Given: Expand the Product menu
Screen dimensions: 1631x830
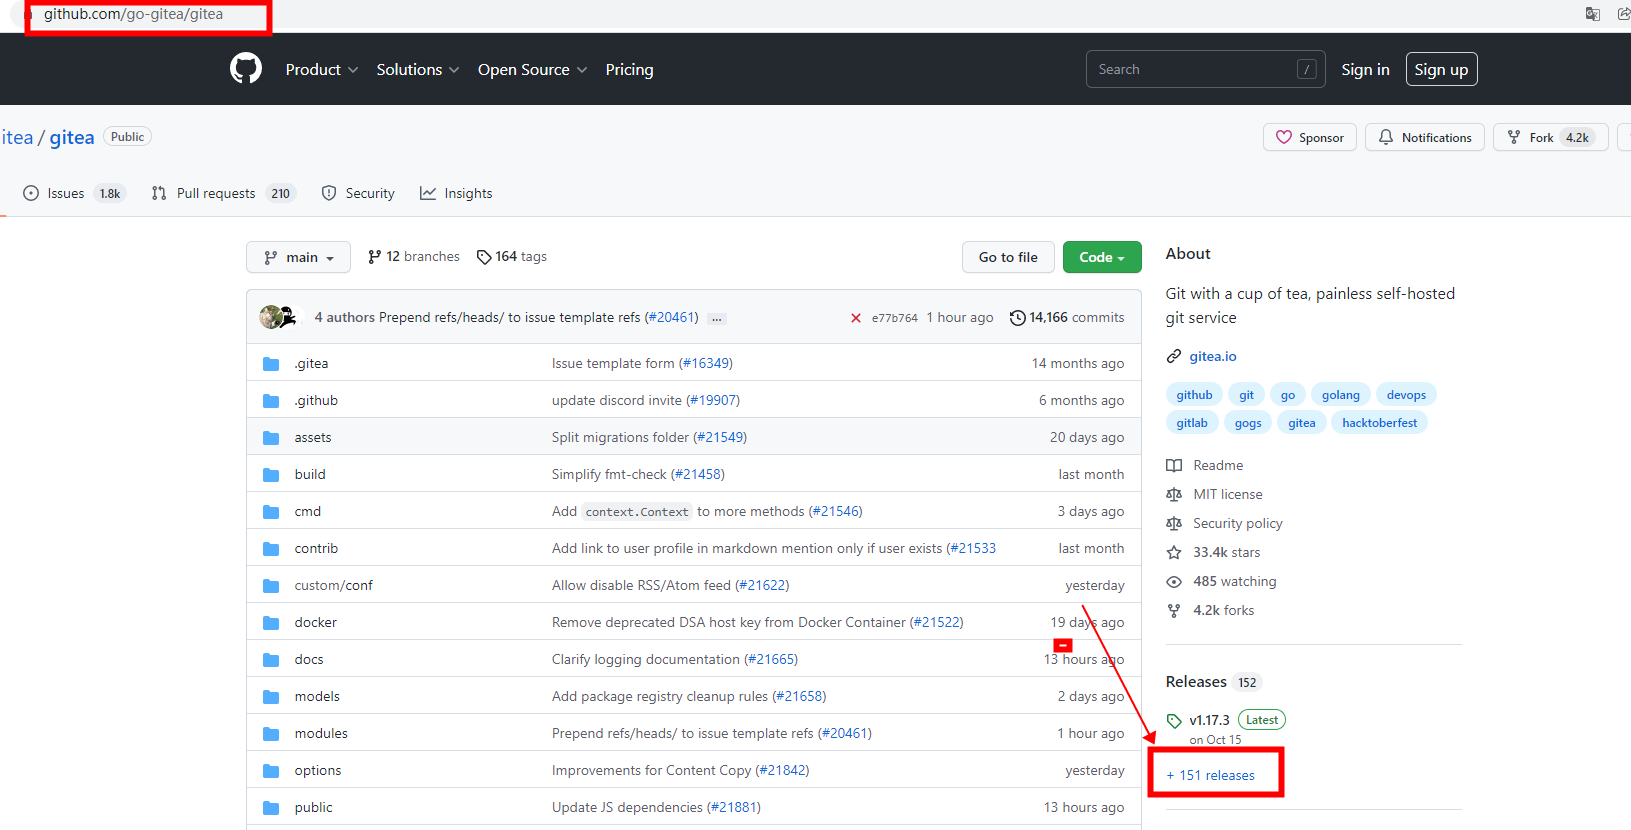Looking at the screenshot, I should (322, 69).
